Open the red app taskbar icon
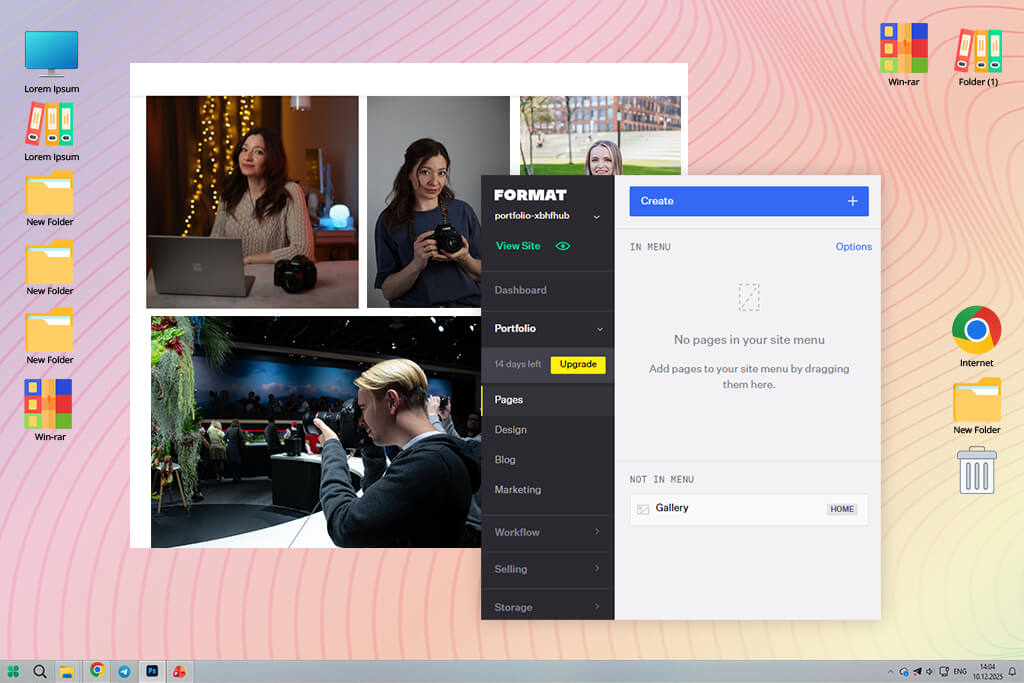1024x683 pixels. pos(179,671)
